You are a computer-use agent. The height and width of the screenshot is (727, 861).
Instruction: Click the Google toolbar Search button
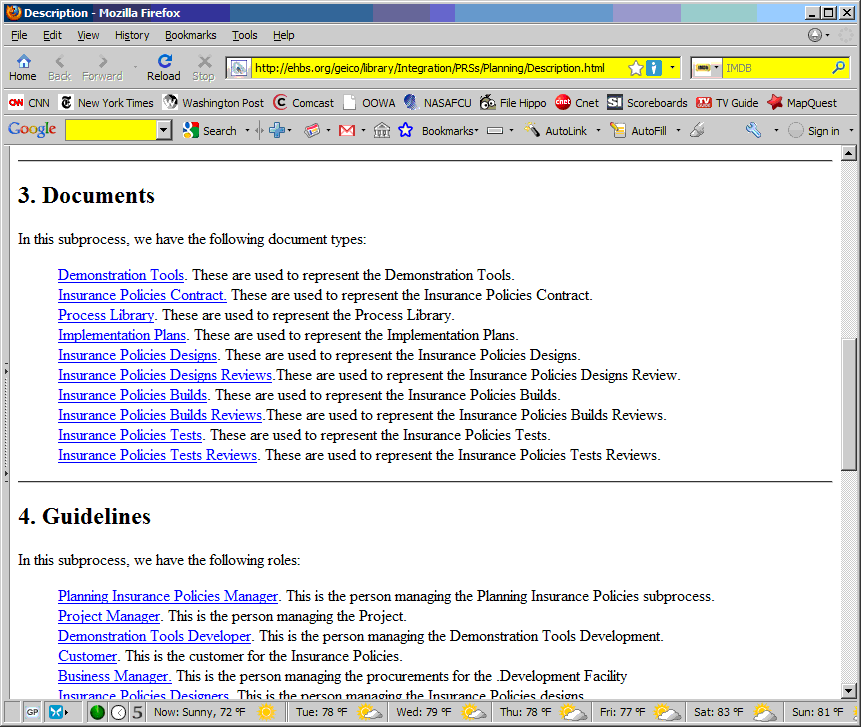(x=210, y=131)
